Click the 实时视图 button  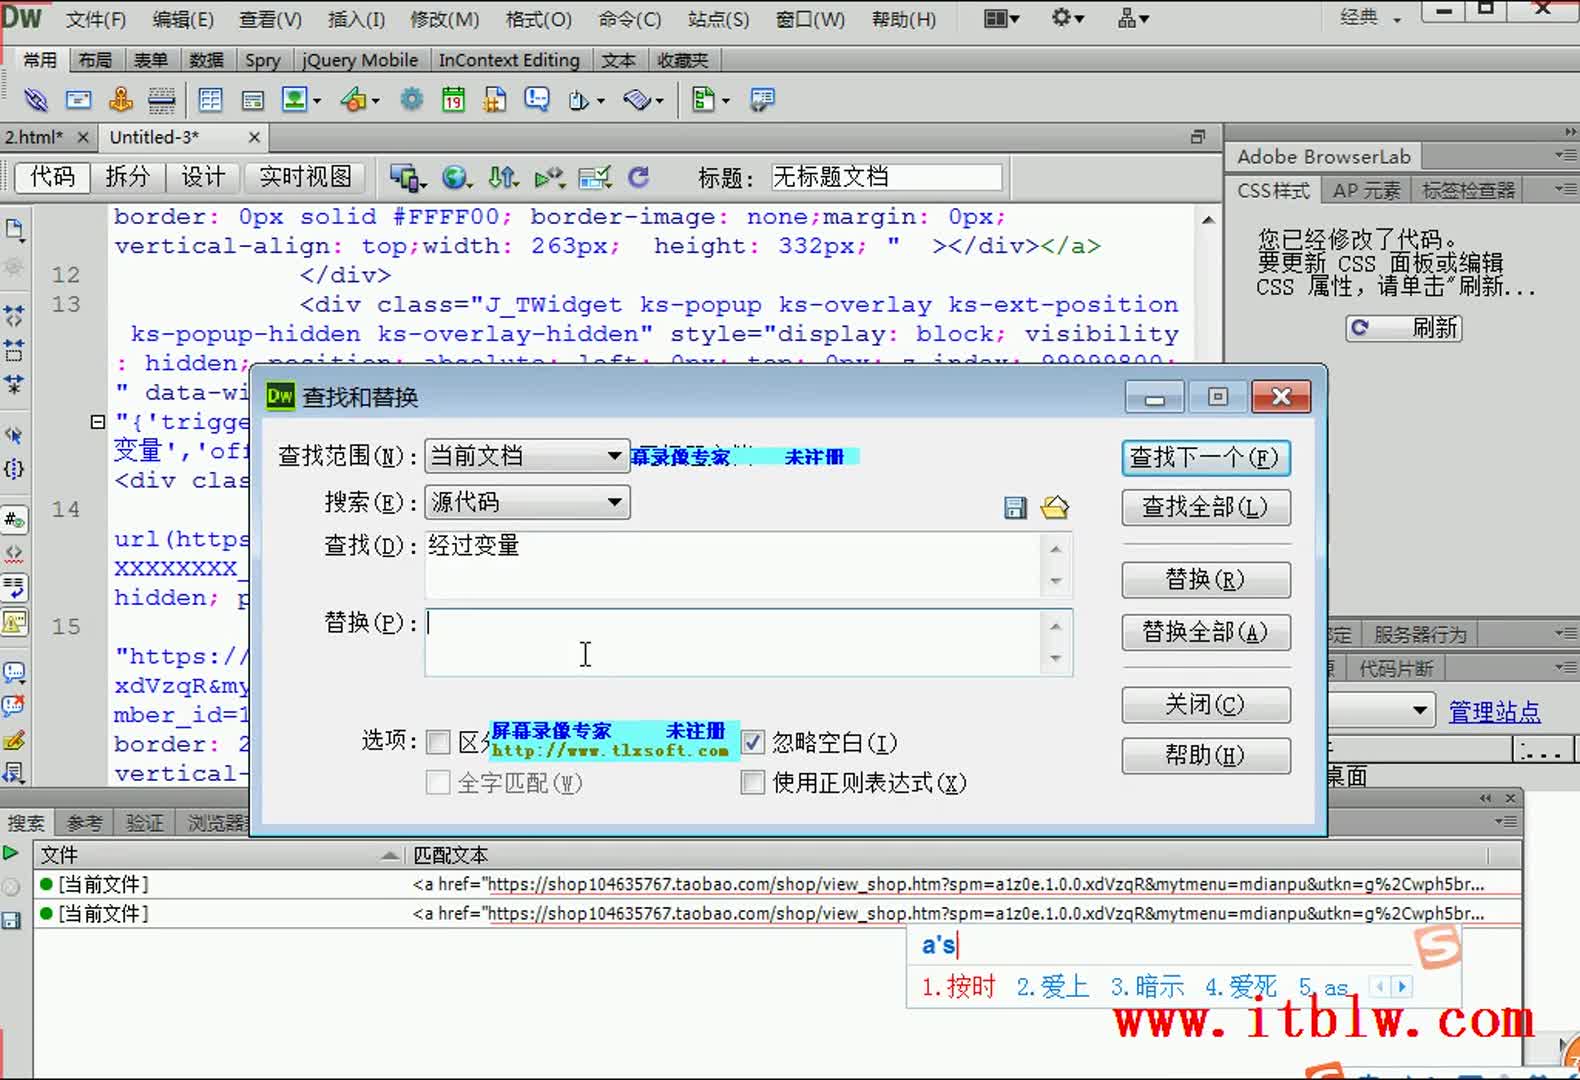305,178
